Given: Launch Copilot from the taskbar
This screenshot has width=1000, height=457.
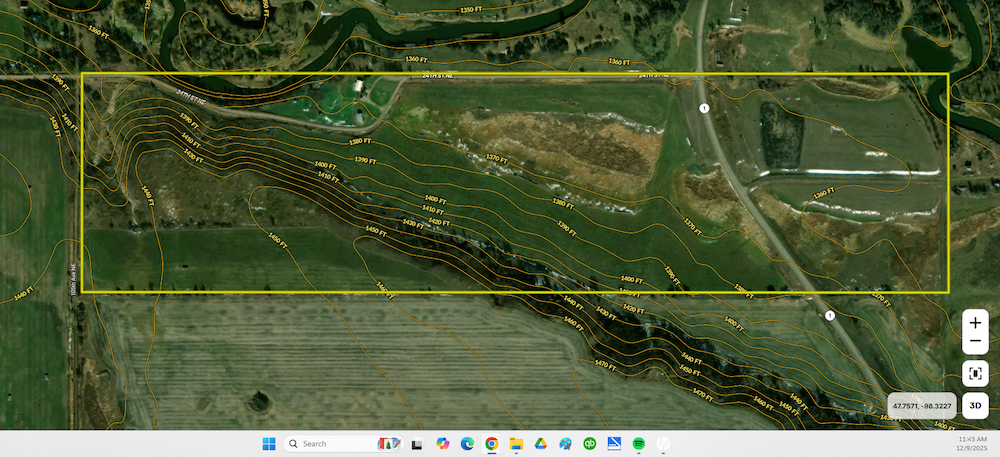Looking at the screenshot, I should [442, 444].
